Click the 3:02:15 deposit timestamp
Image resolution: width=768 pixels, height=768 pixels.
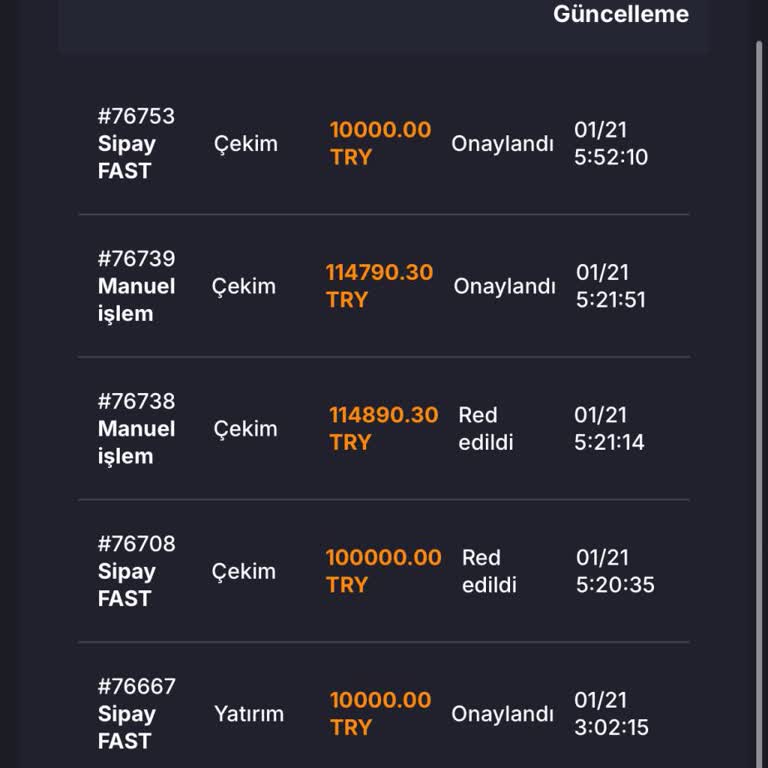point(611,728)
